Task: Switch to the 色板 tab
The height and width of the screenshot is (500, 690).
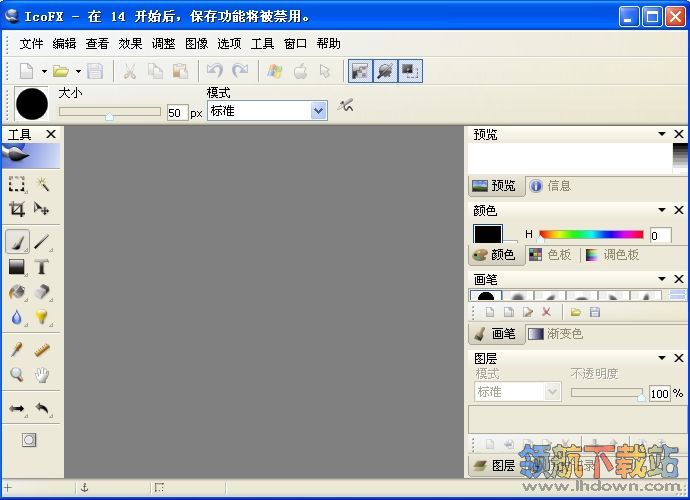Action: click(551, 254)
